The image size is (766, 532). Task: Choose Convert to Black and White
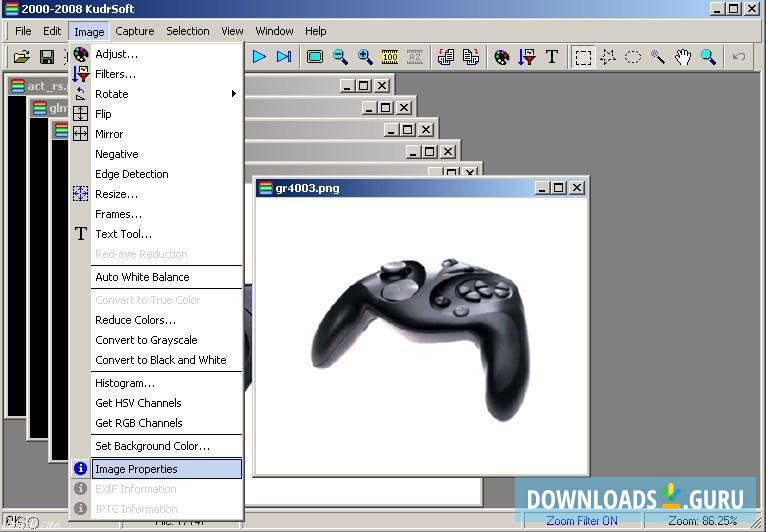[x=156, y=360]
